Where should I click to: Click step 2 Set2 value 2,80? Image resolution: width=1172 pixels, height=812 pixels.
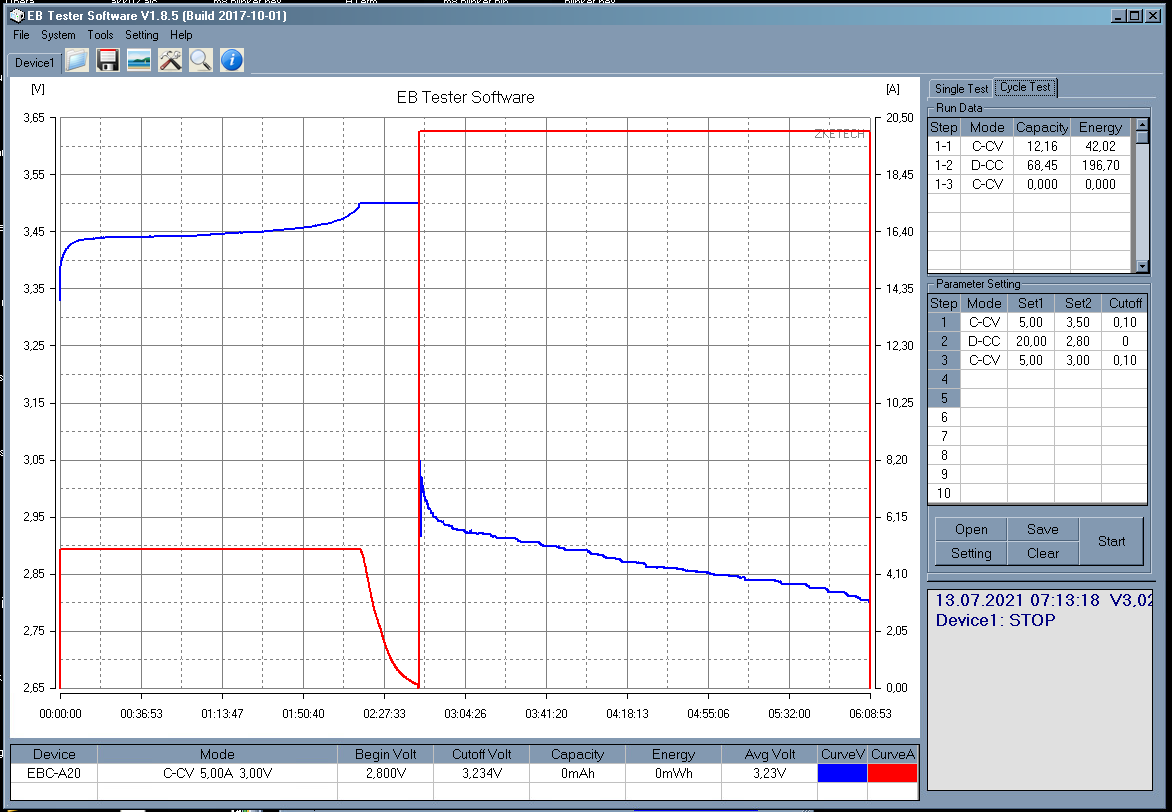point(1078,341)
